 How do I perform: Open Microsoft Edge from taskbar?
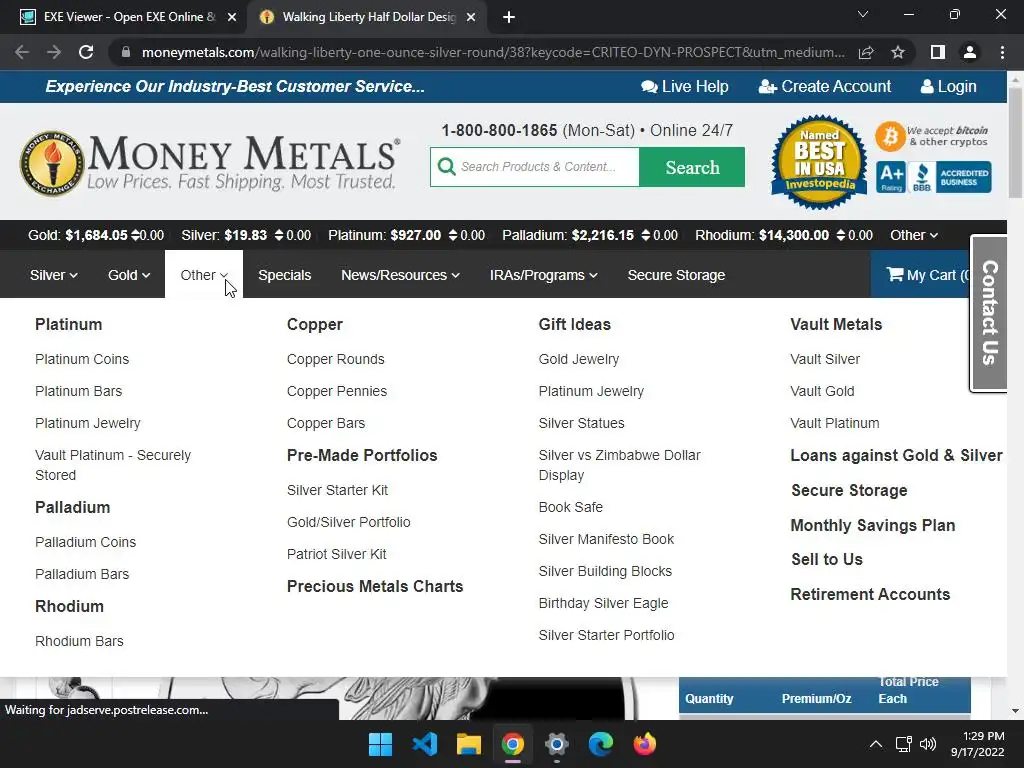(600, 744)
